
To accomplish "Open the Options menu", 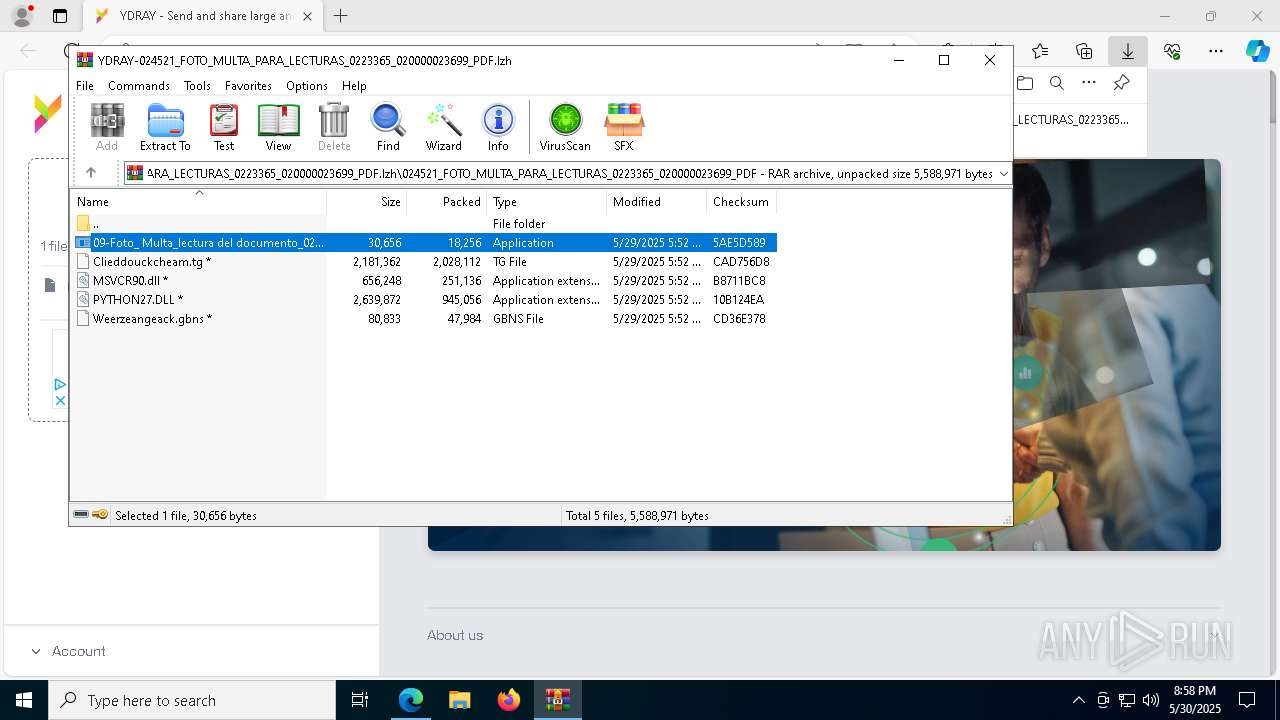I will coord(307,86).
